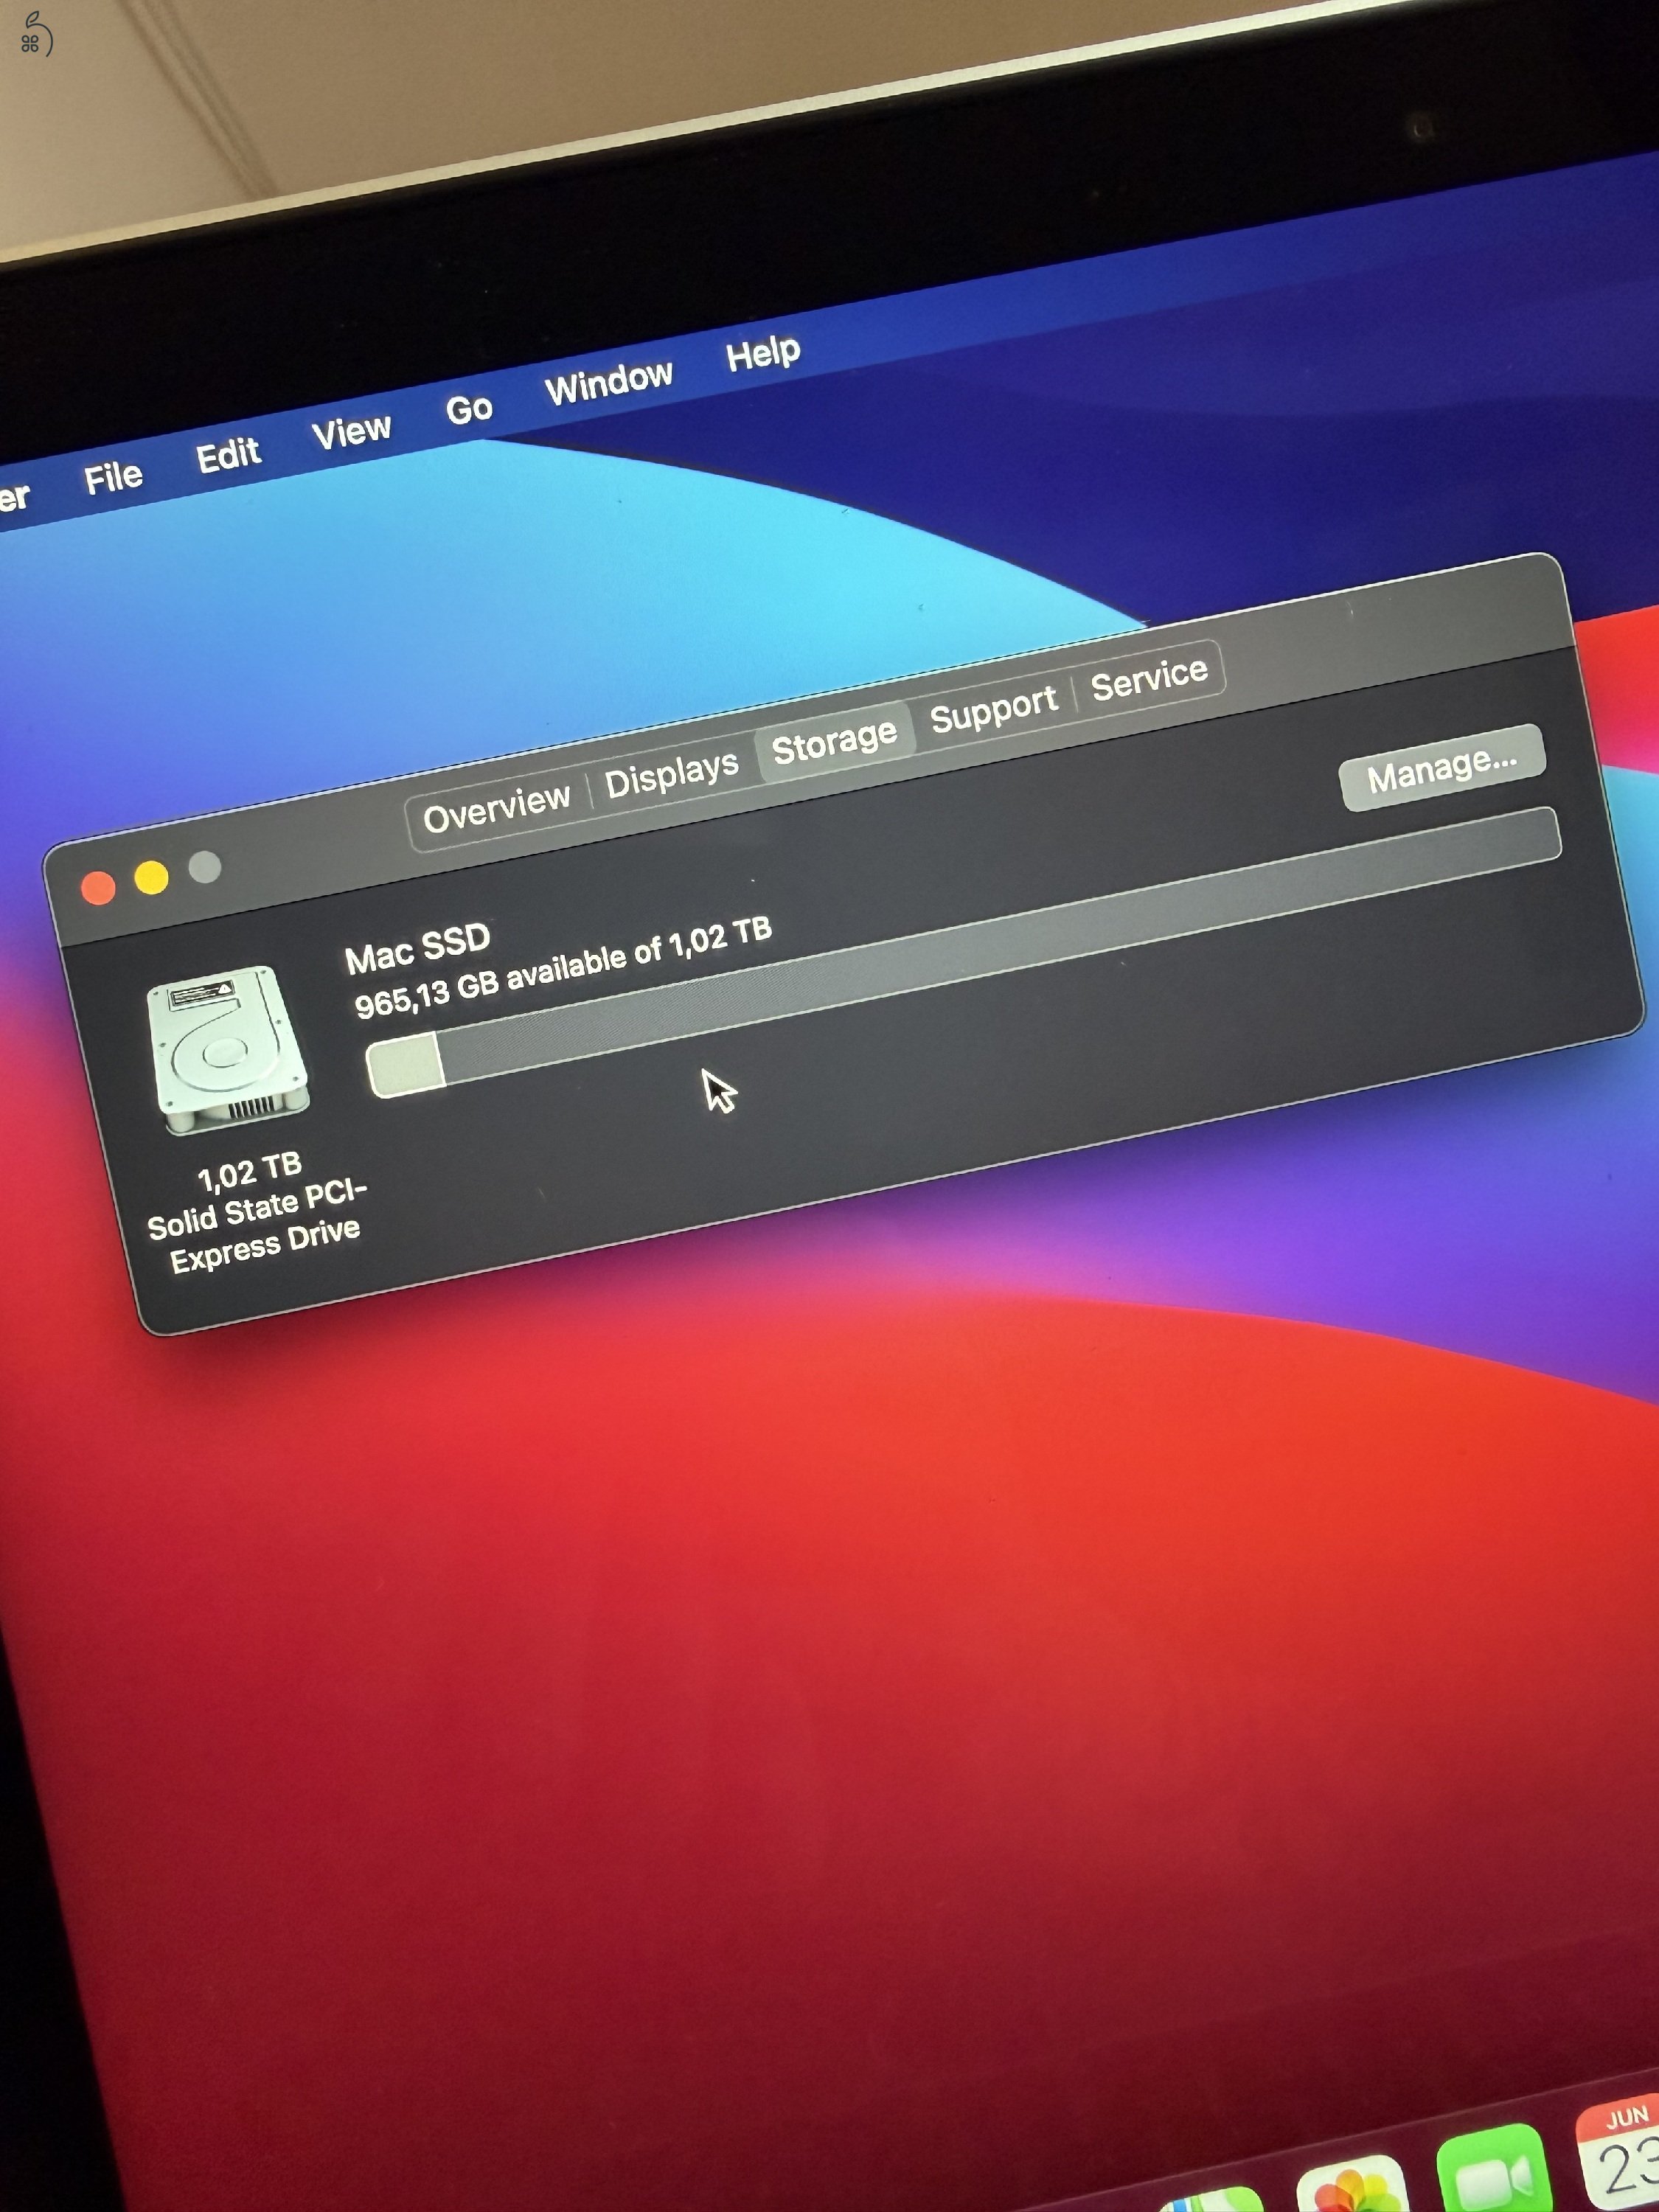Click the Mac SSD volume name

point(418,948)
